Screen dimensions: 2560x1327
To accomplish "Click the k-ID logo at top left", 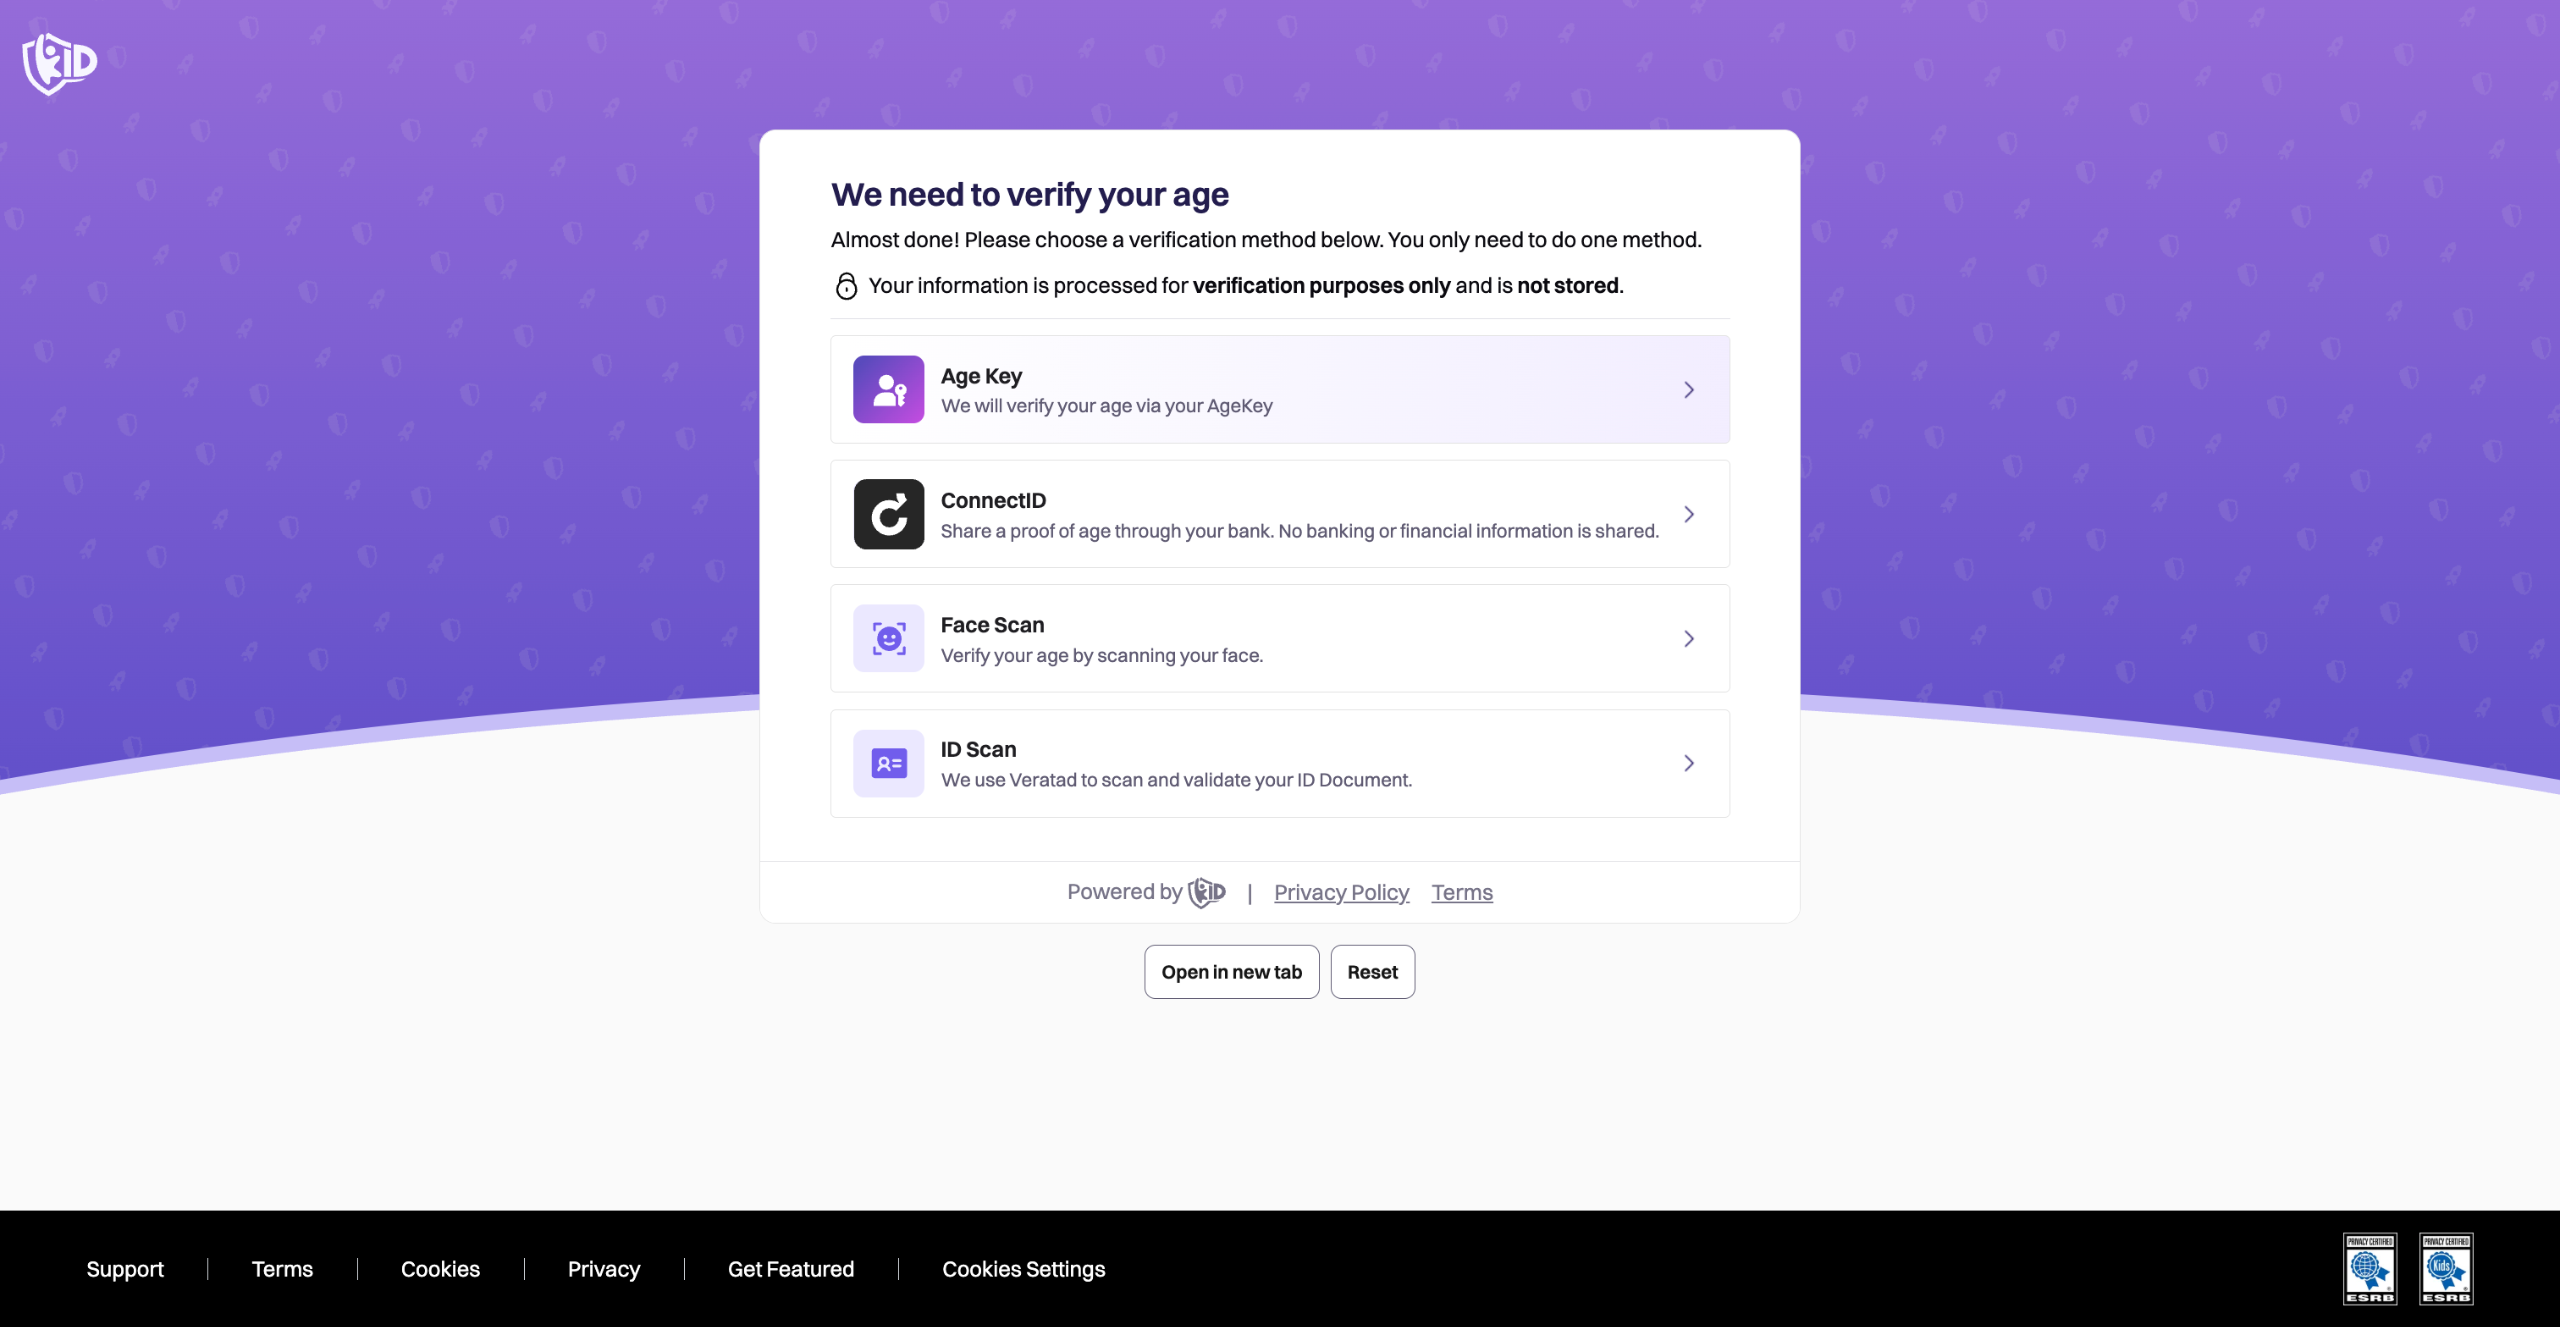I will click(60, 63).
